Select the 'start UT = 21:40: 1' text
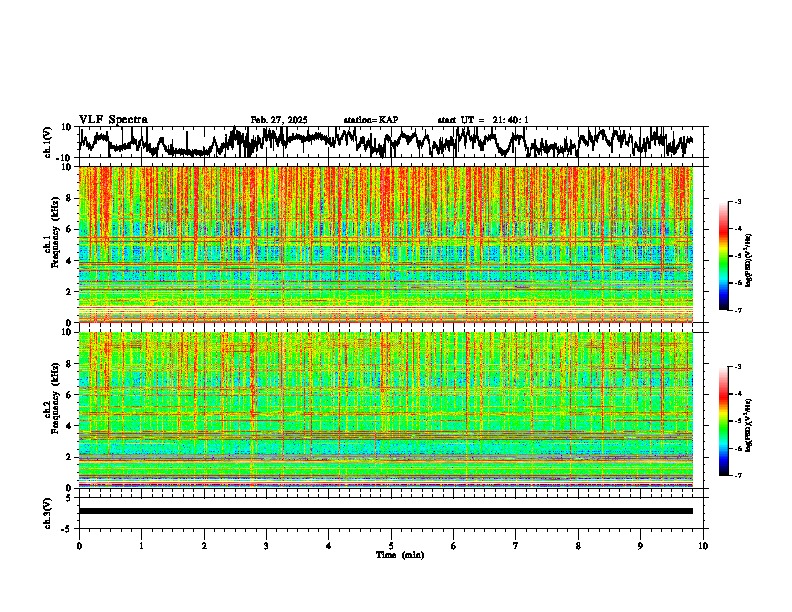 coord(483,120)
